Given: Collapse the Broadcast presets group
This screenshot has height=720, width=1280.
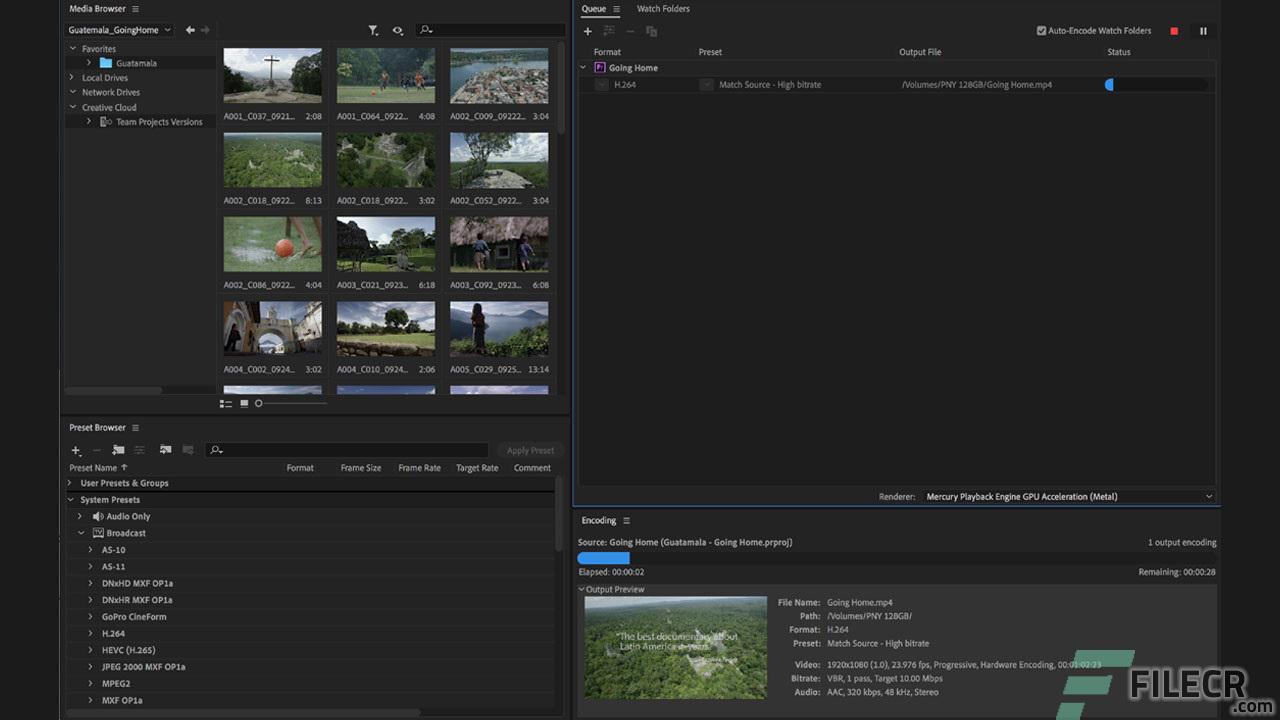Looking at the screenshot, I should [x=81, y=533].
